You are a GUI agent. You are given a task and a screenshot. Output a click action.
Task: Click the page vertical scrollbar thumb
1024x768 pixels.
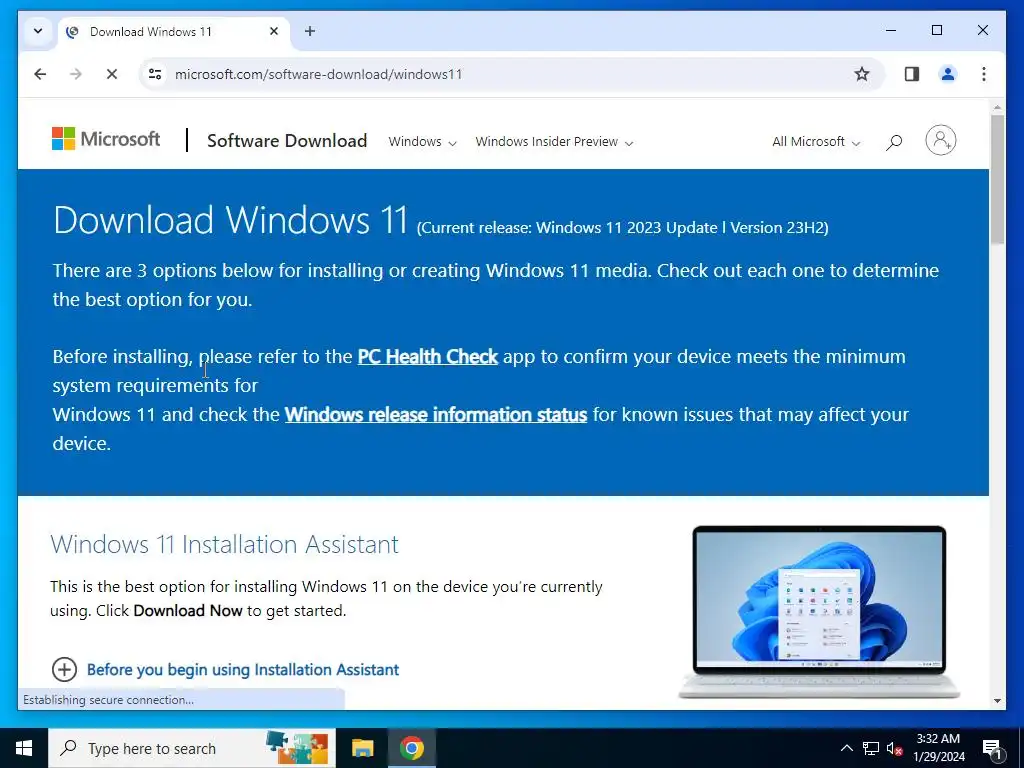(997, 180)
